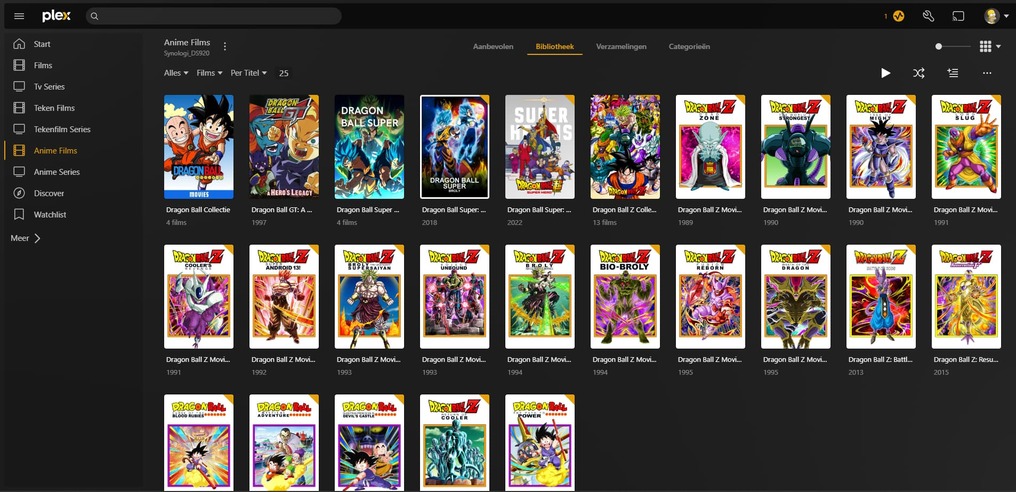Open Fusion Reborn movie poster
This screenshot has width=1016, height=492.
pos(710,297)
